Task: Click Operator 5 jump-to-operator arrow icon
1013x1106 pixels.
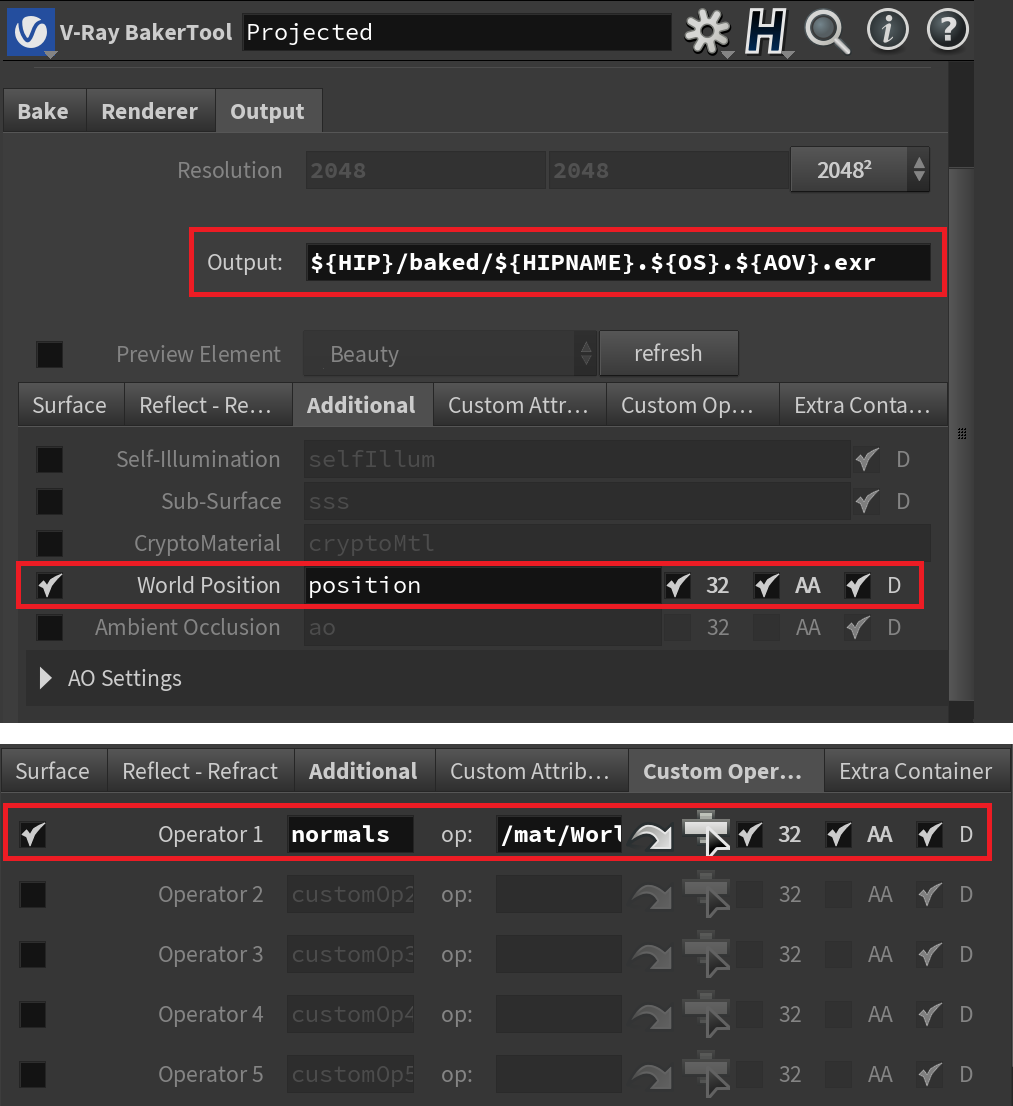Action: click(x=652, y=1075)
